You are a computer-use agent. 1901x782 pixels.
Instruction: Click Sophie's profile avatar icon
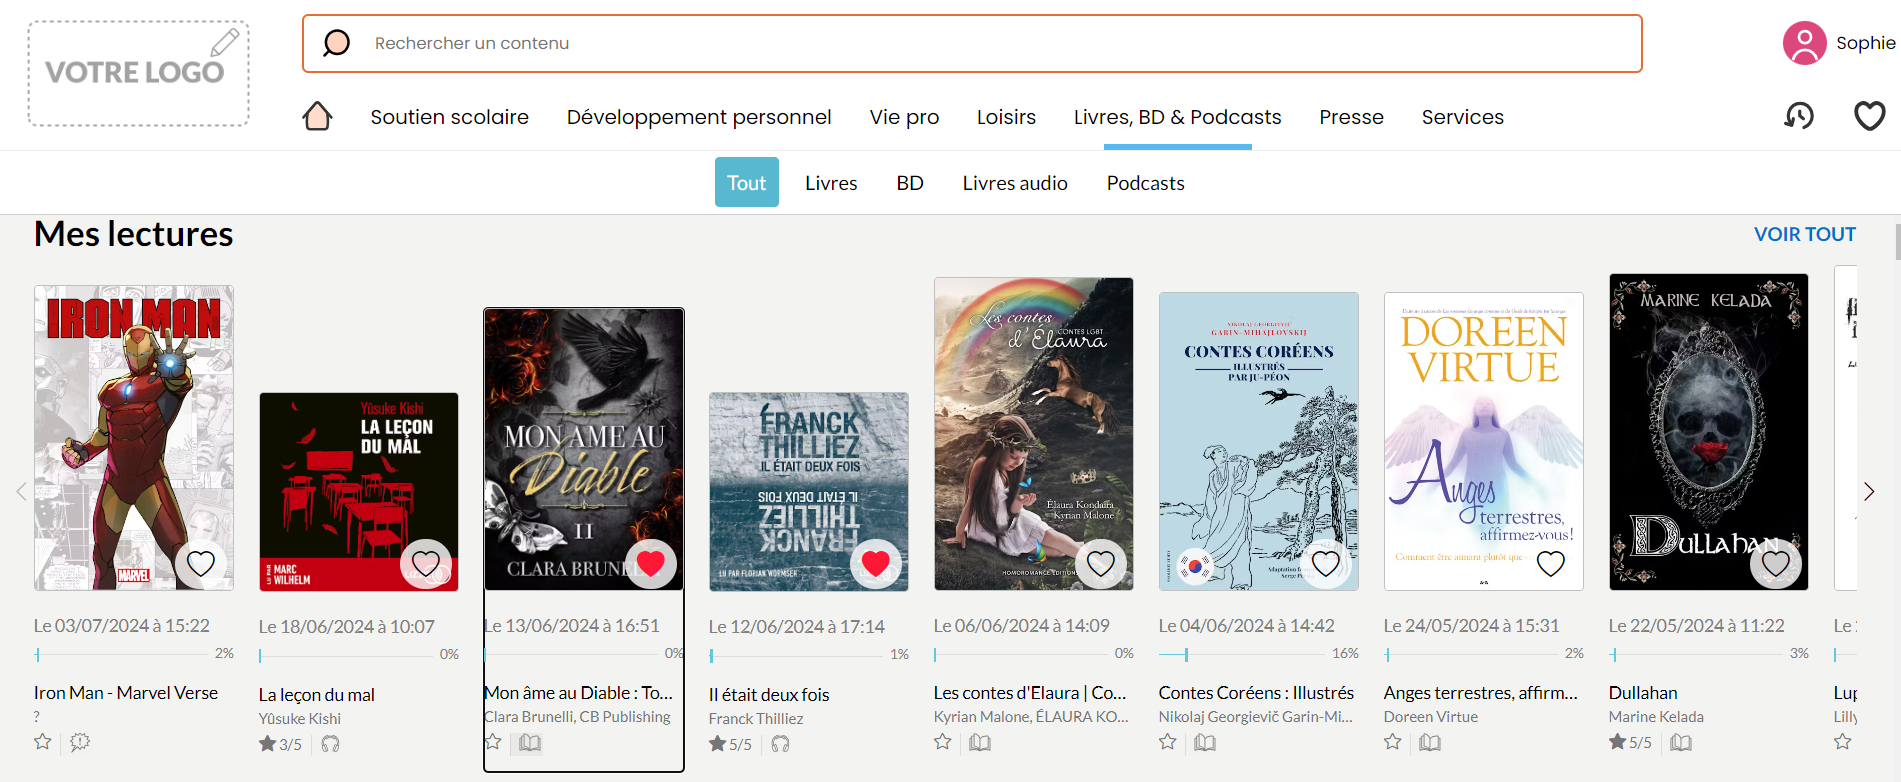1804,43
